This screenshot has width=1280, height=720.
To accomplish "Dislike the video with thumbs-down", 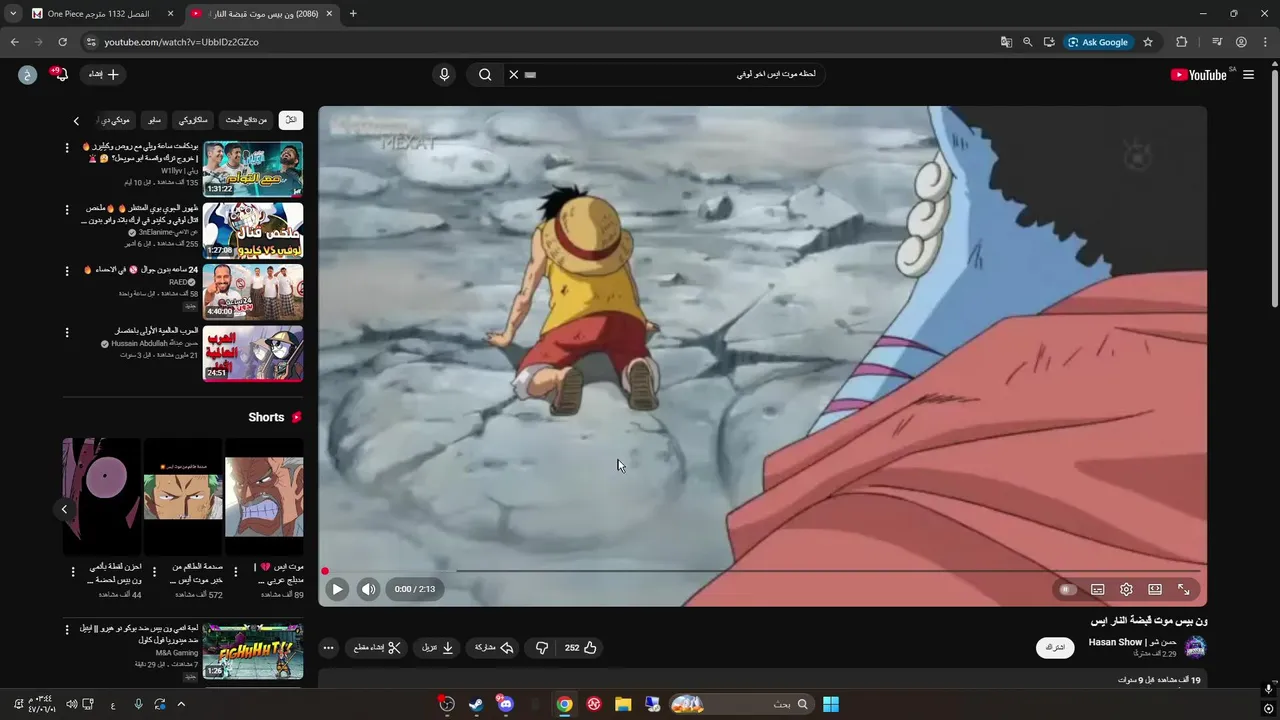I will pos(541,648).
